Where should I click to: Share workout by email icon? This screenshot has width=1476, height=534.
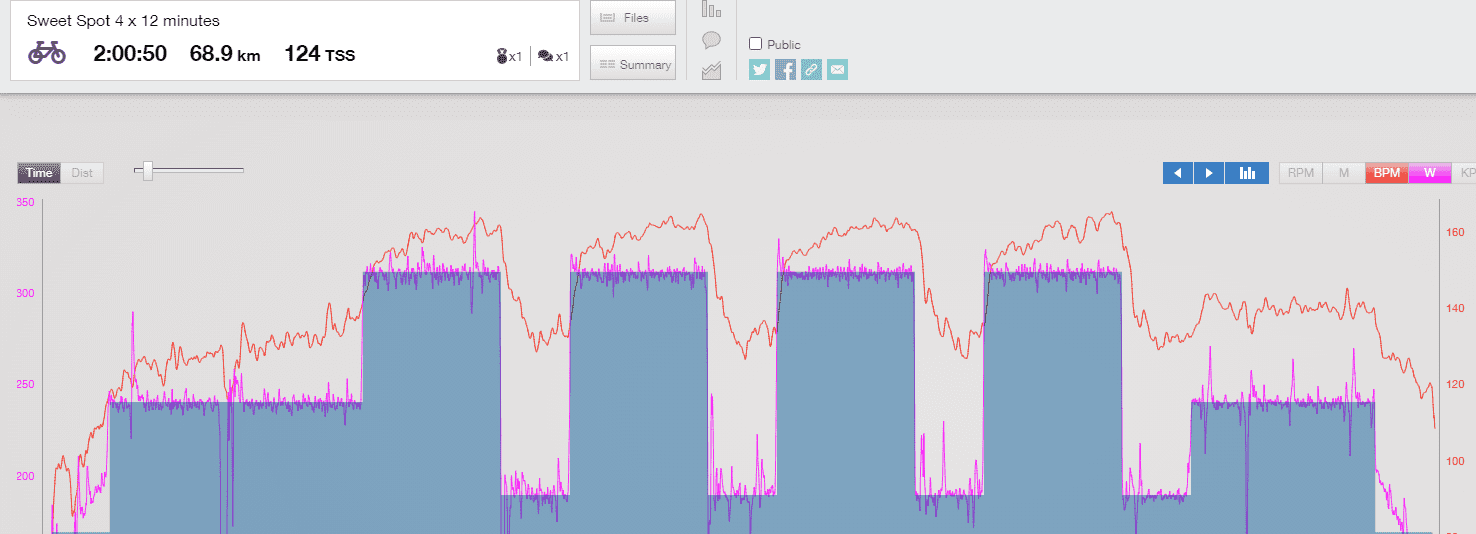pyautogui.click(x=837, y=69)
